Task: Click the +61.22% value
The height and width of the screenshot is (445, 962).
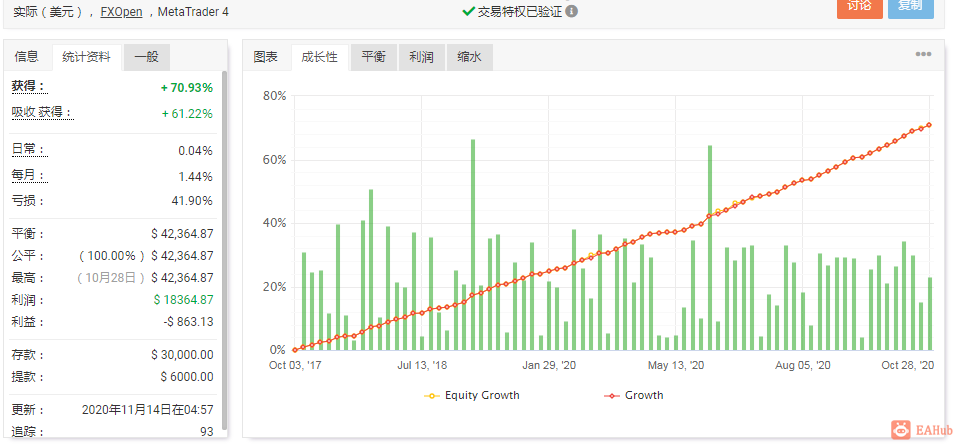Action: pos(187,114)
